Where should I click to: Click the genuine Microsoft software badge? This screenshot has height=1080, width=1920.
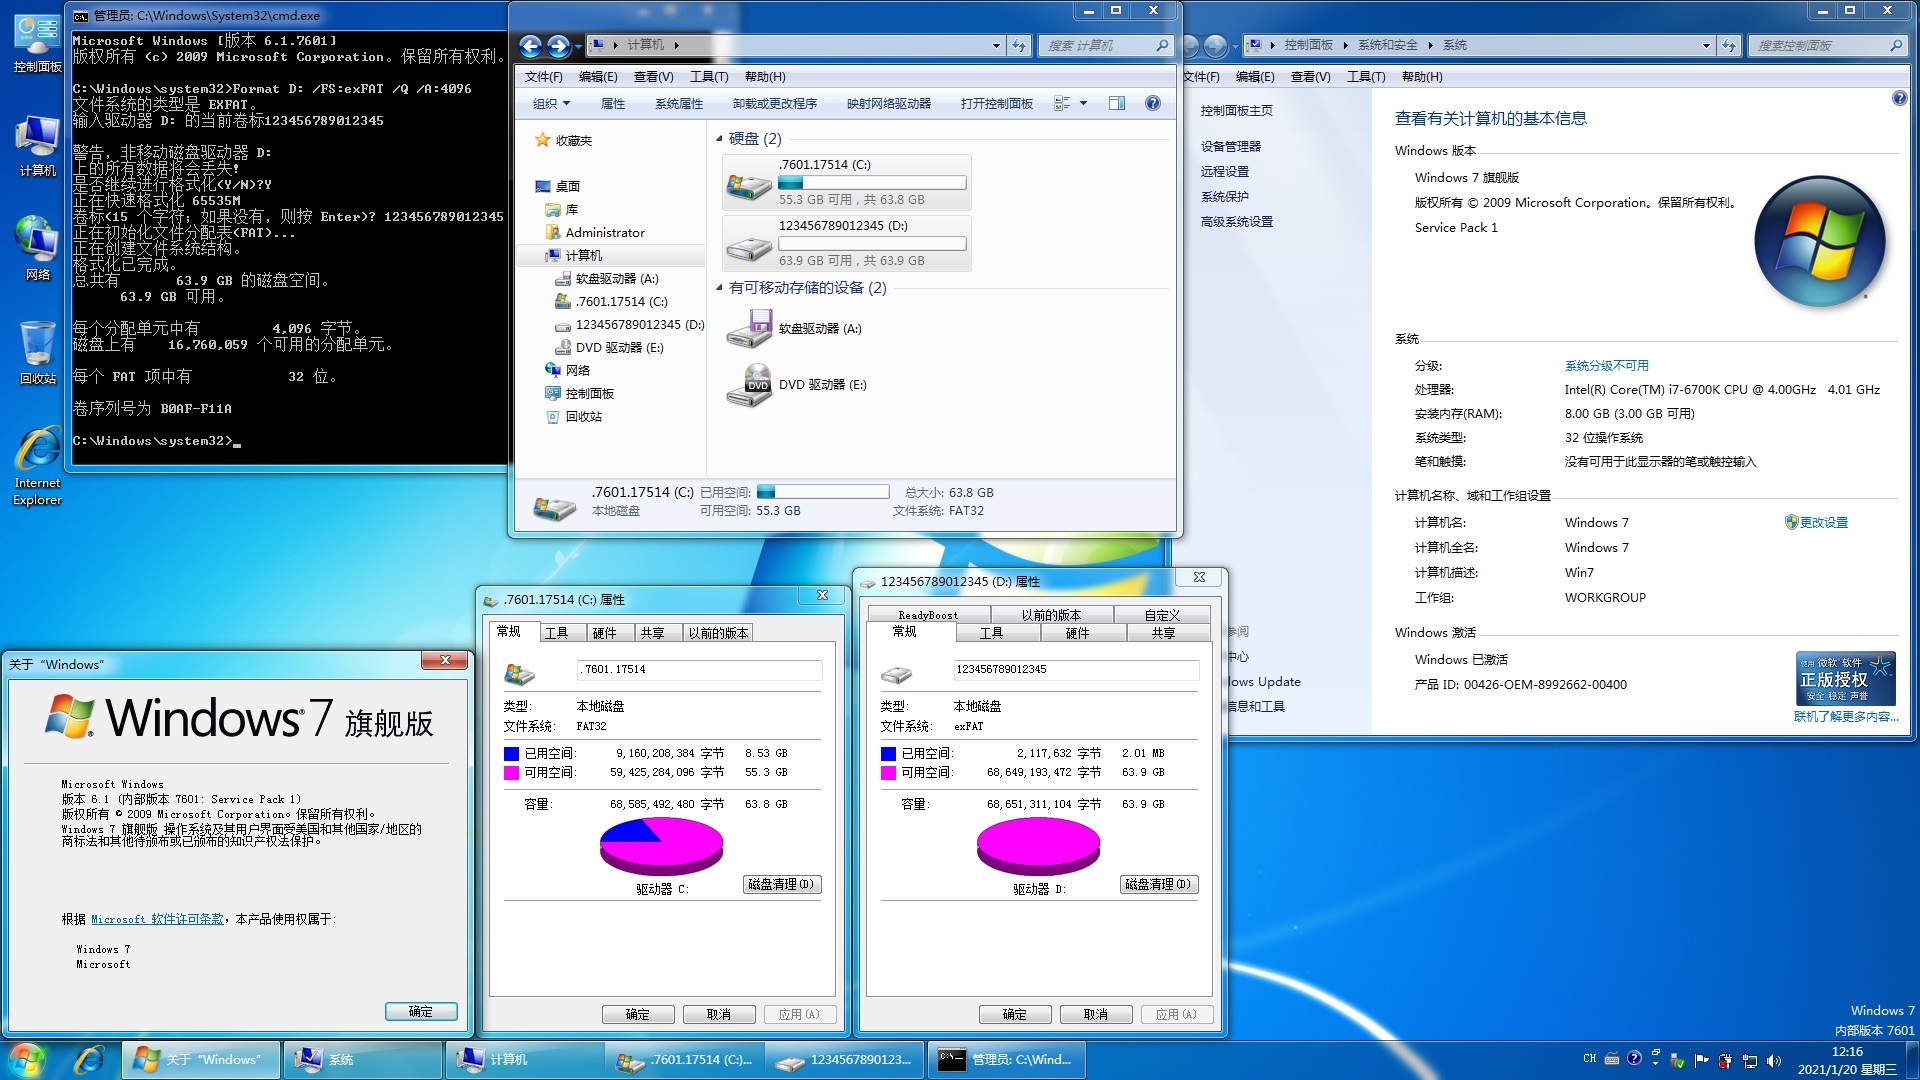pos(1846,678)
